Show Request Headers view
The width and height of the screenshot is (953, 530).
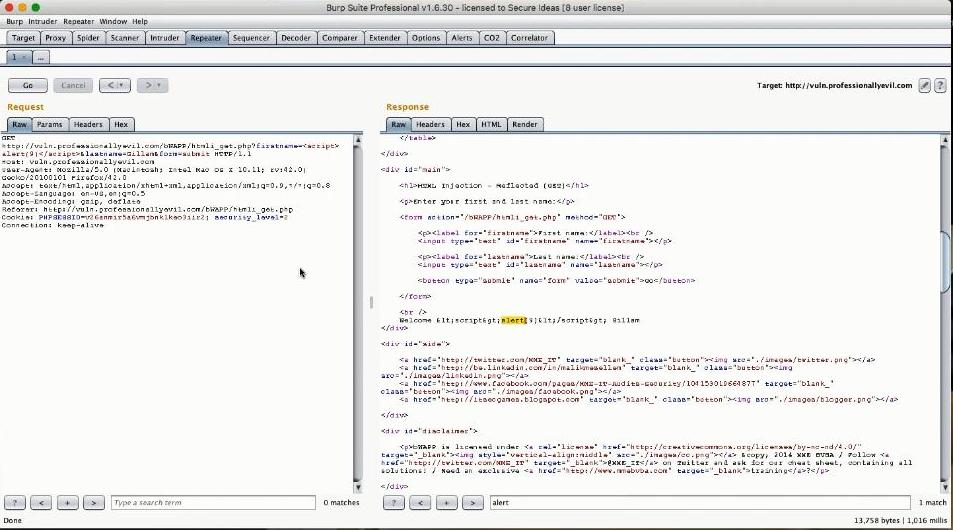[x=88, y=125]
